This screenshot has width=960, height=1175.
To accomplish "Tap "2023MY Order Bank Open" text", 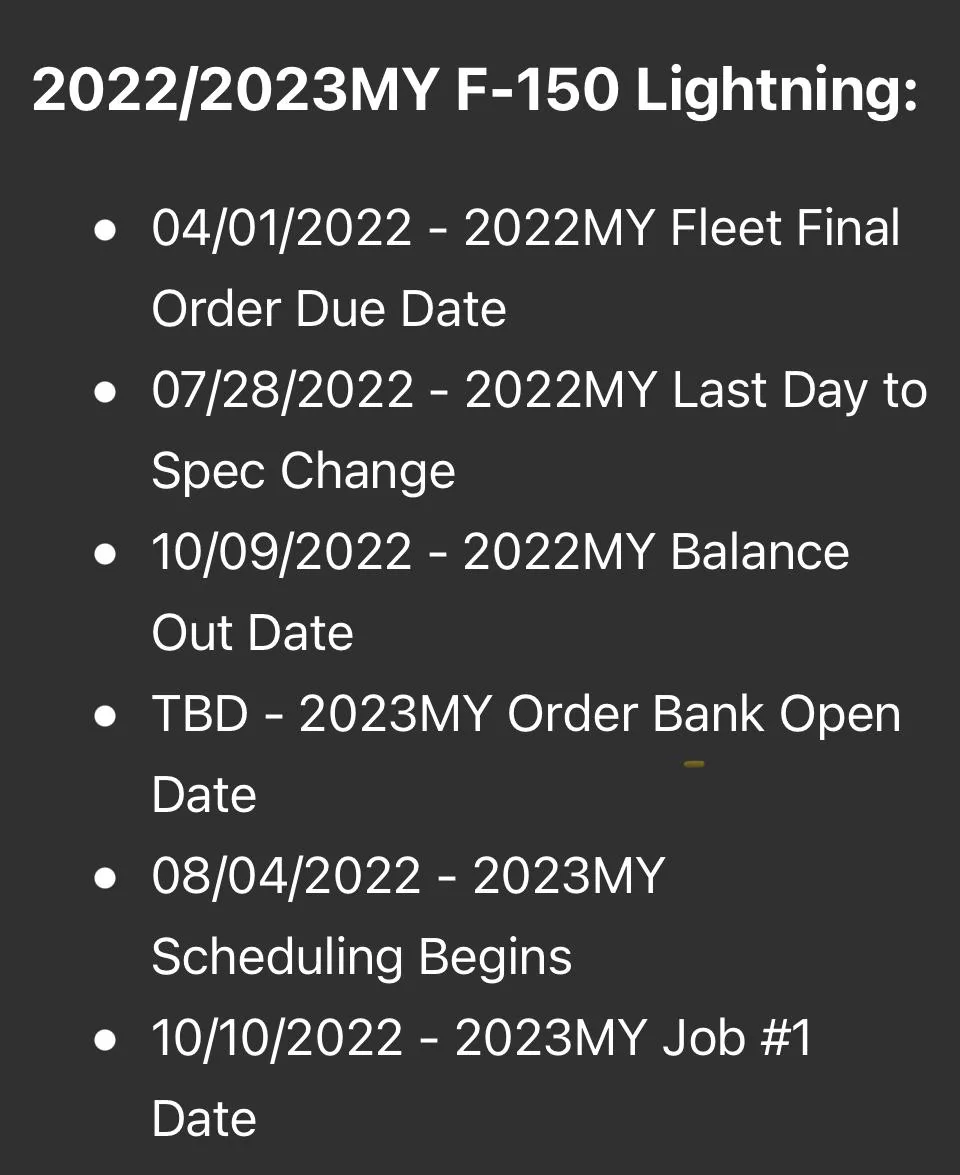I will point(600,716).
